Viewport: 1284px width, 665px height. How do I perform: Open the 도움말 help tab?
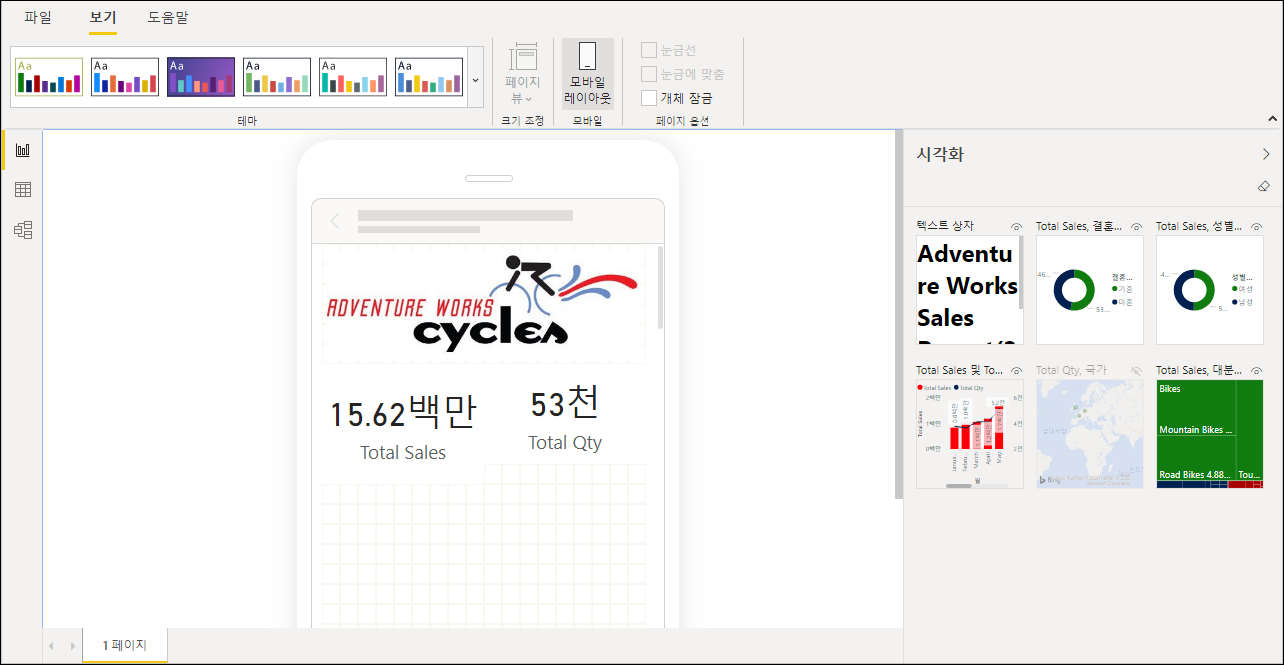click(x=167, y=18)
